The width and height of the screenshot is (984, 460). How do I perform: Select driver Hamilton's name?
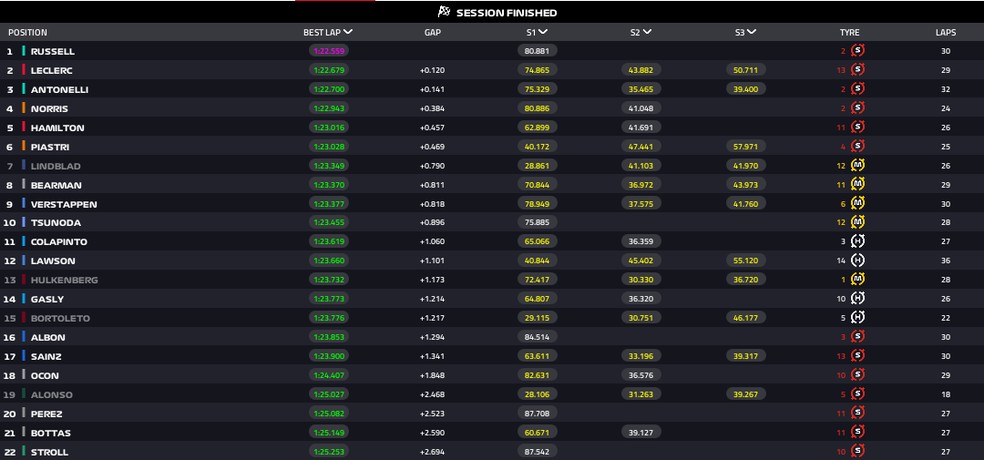click(x=57, y=128)
